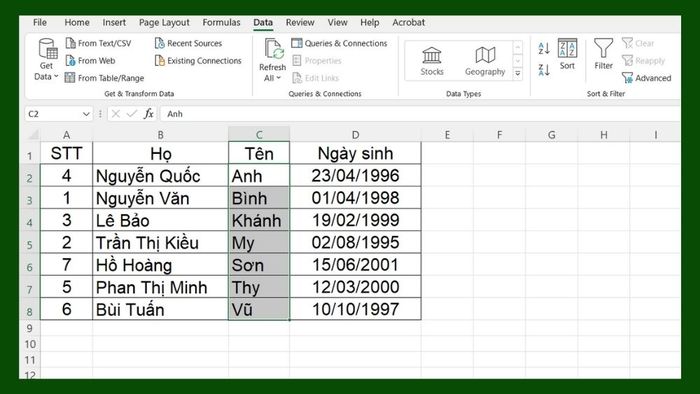Image resolution: width=700 pixels, height=394 pixels.
Task: Switch to the Insert tab
Action: pyautogui.click(x=114, y=22)
